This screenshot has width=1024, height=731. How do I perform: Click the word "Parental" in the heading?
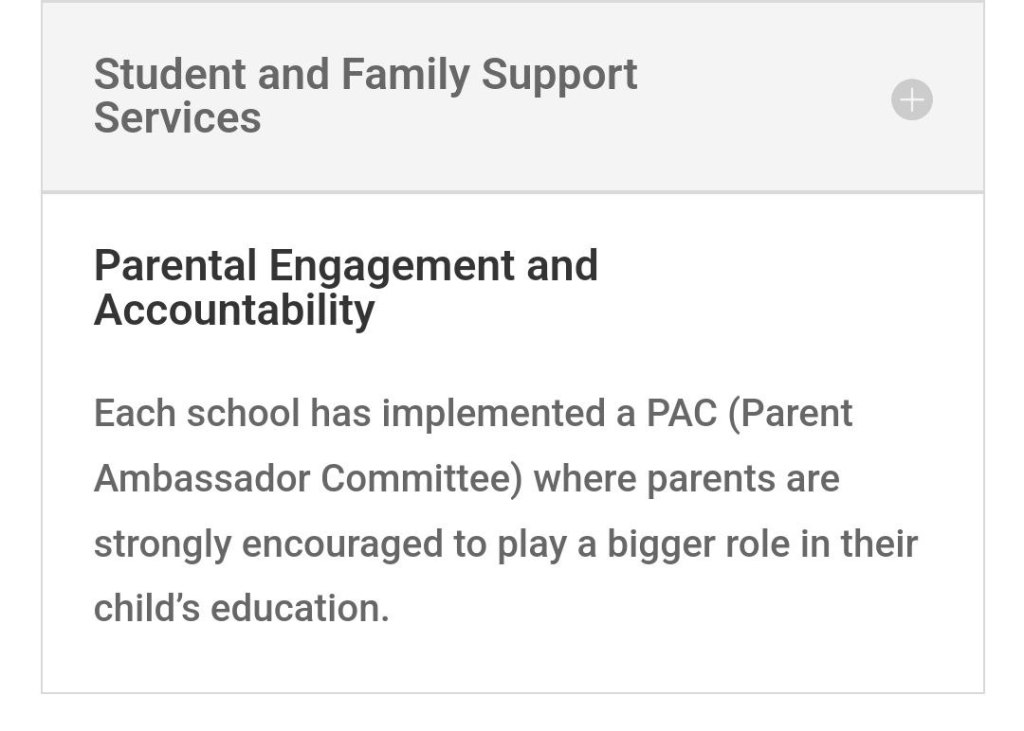[x=174, y=266]
